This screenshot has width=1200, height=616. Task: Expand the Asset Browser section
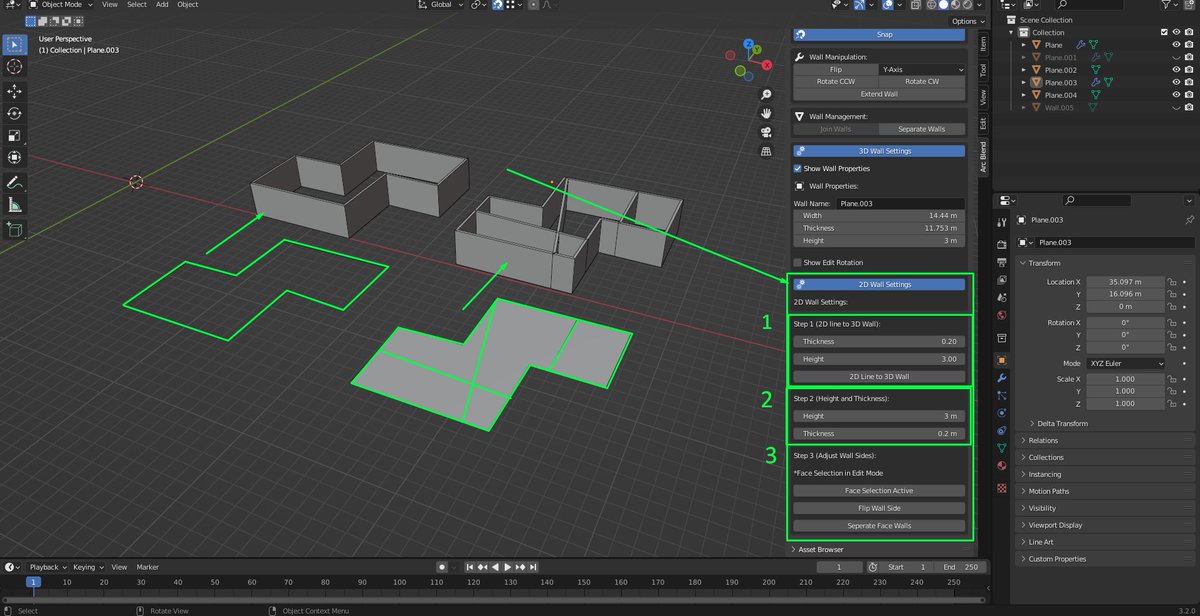pos(821,549)
